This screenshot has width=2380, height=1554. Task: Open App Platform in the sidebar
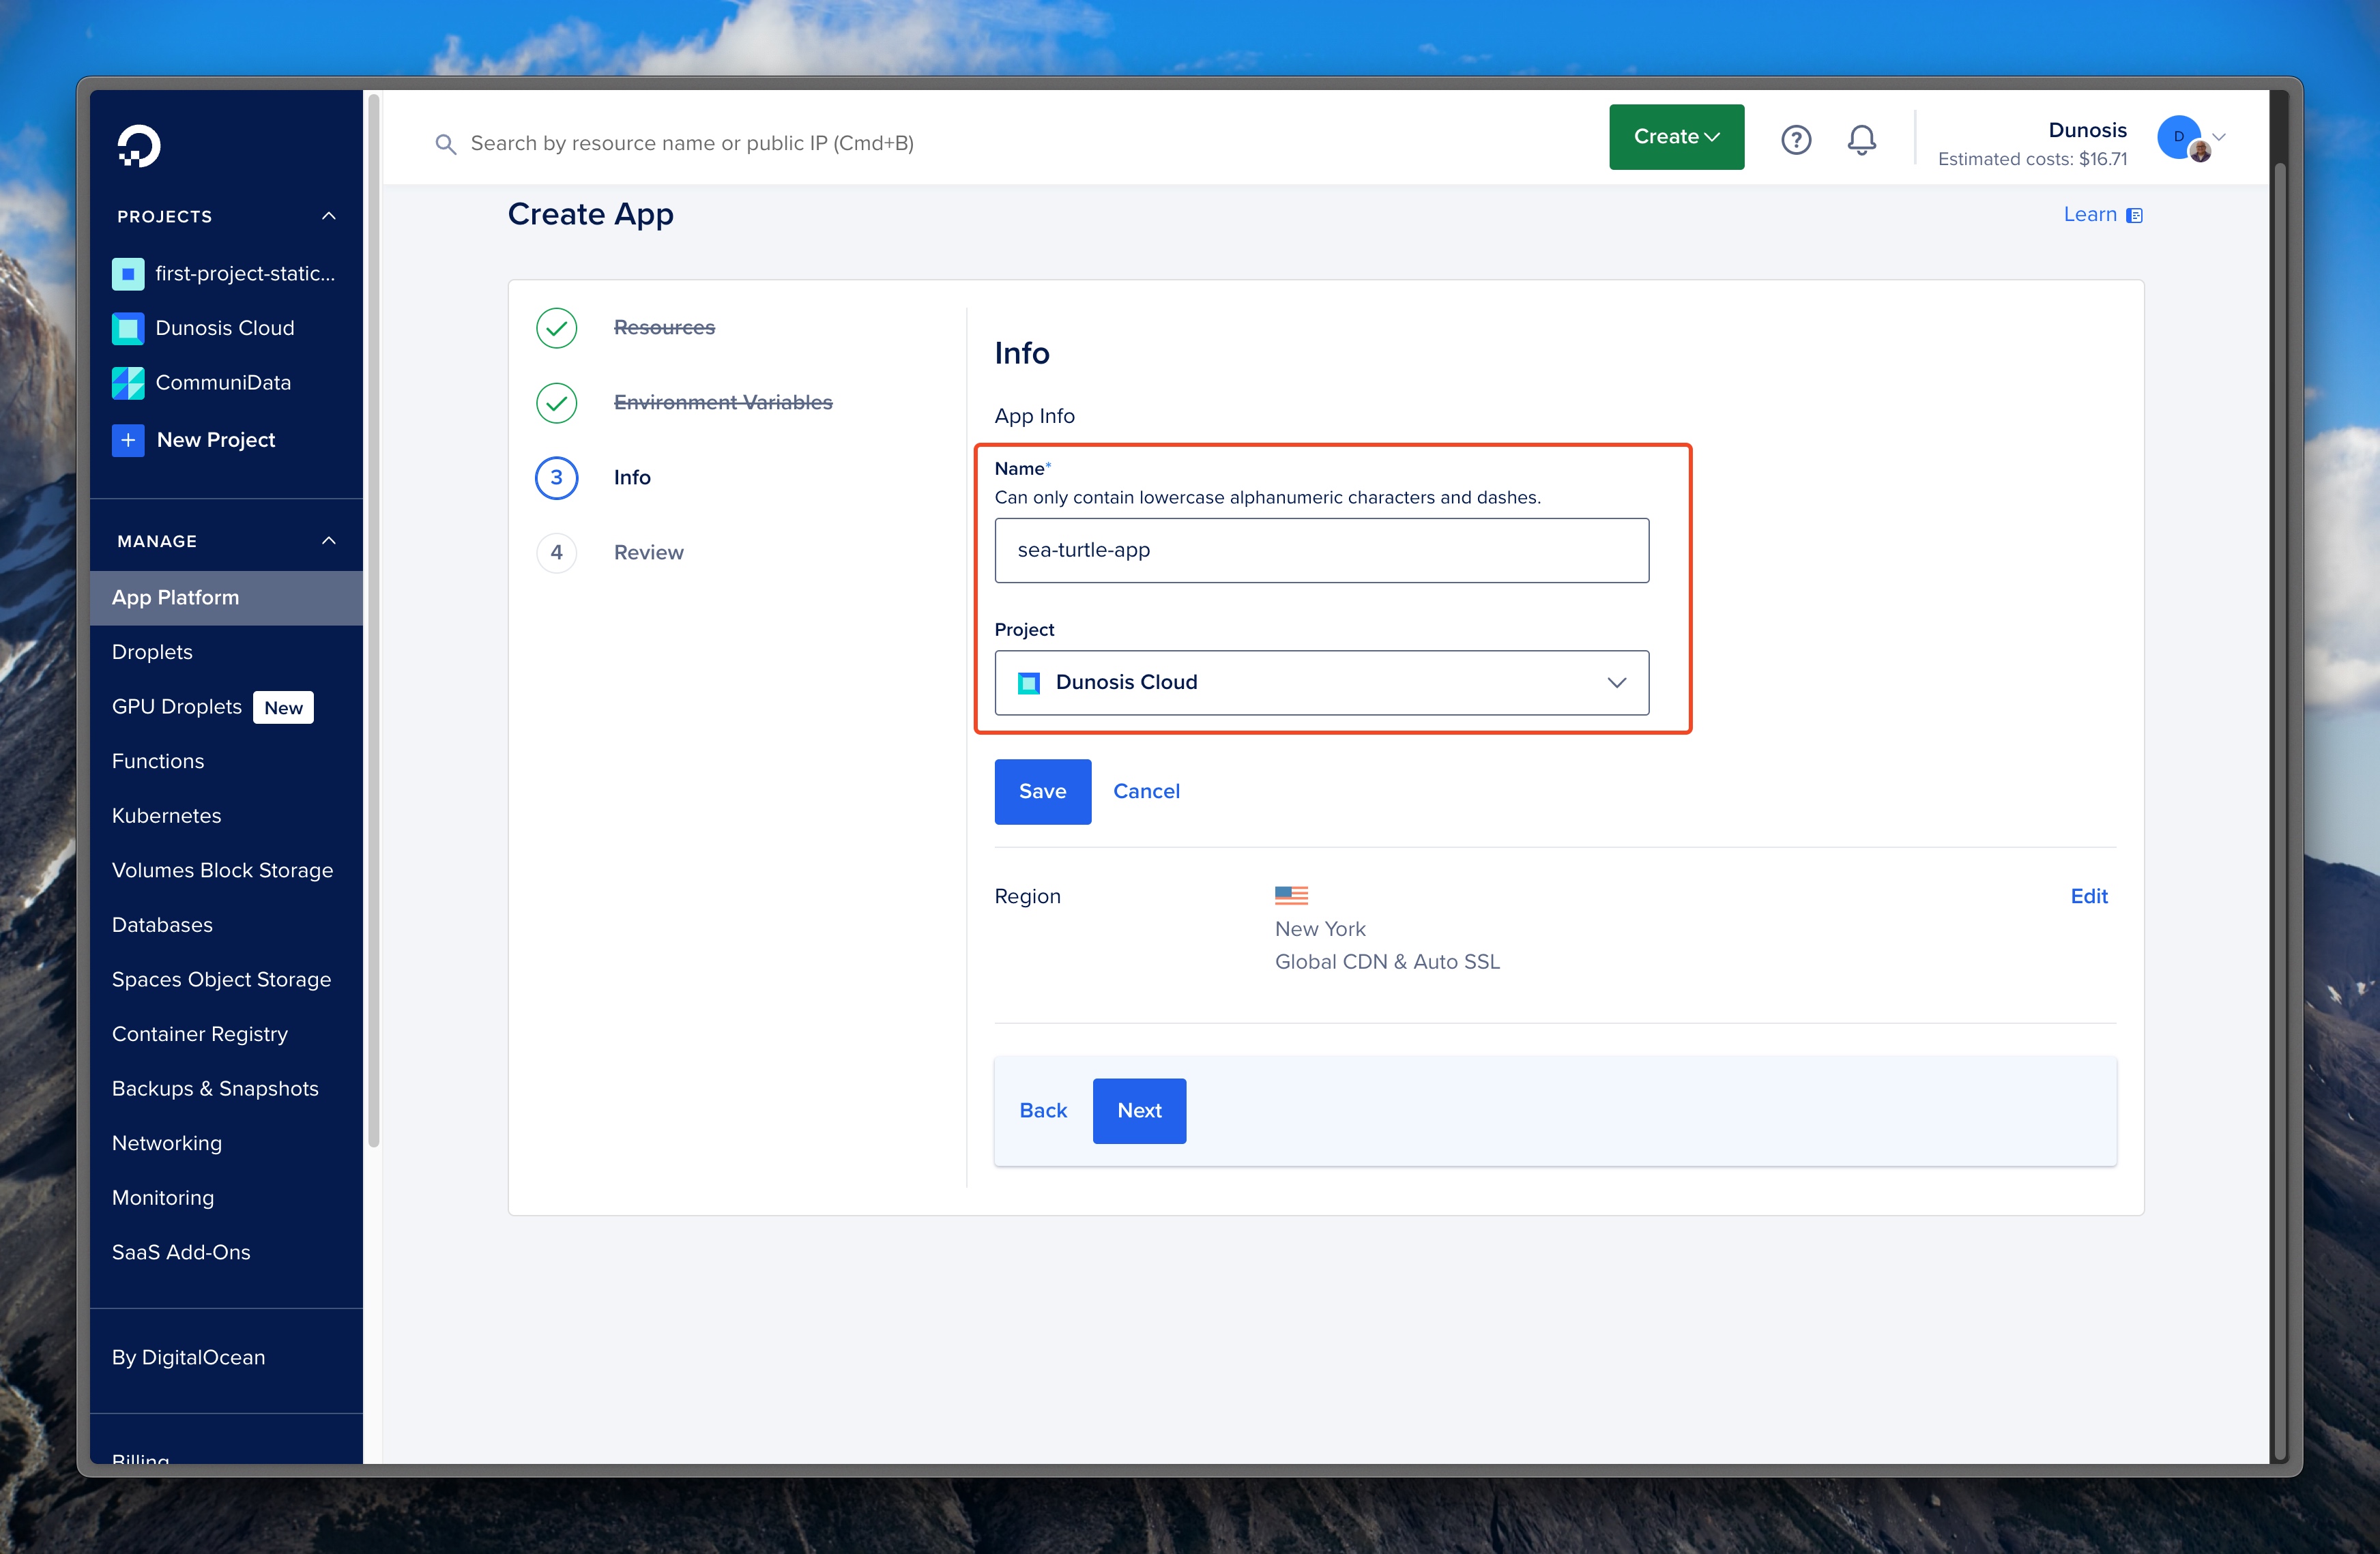point(226,598)
